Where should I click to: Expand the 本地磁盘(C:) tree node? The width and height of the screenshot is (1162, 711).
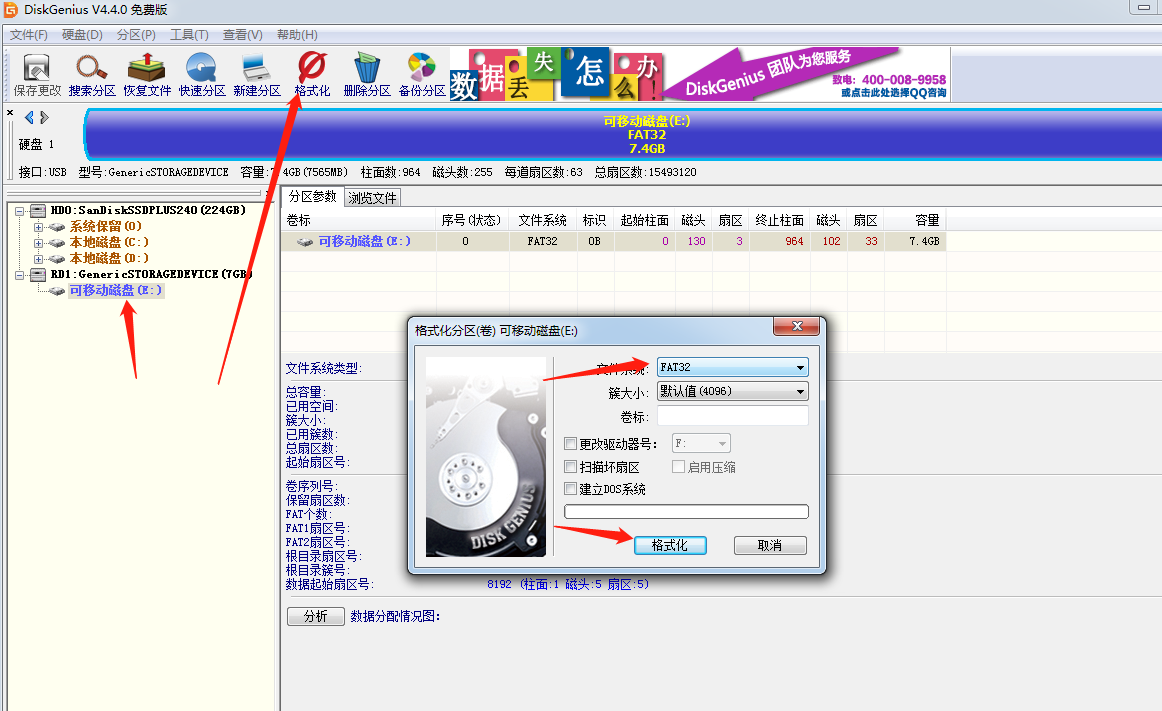[x=39, y=243]
